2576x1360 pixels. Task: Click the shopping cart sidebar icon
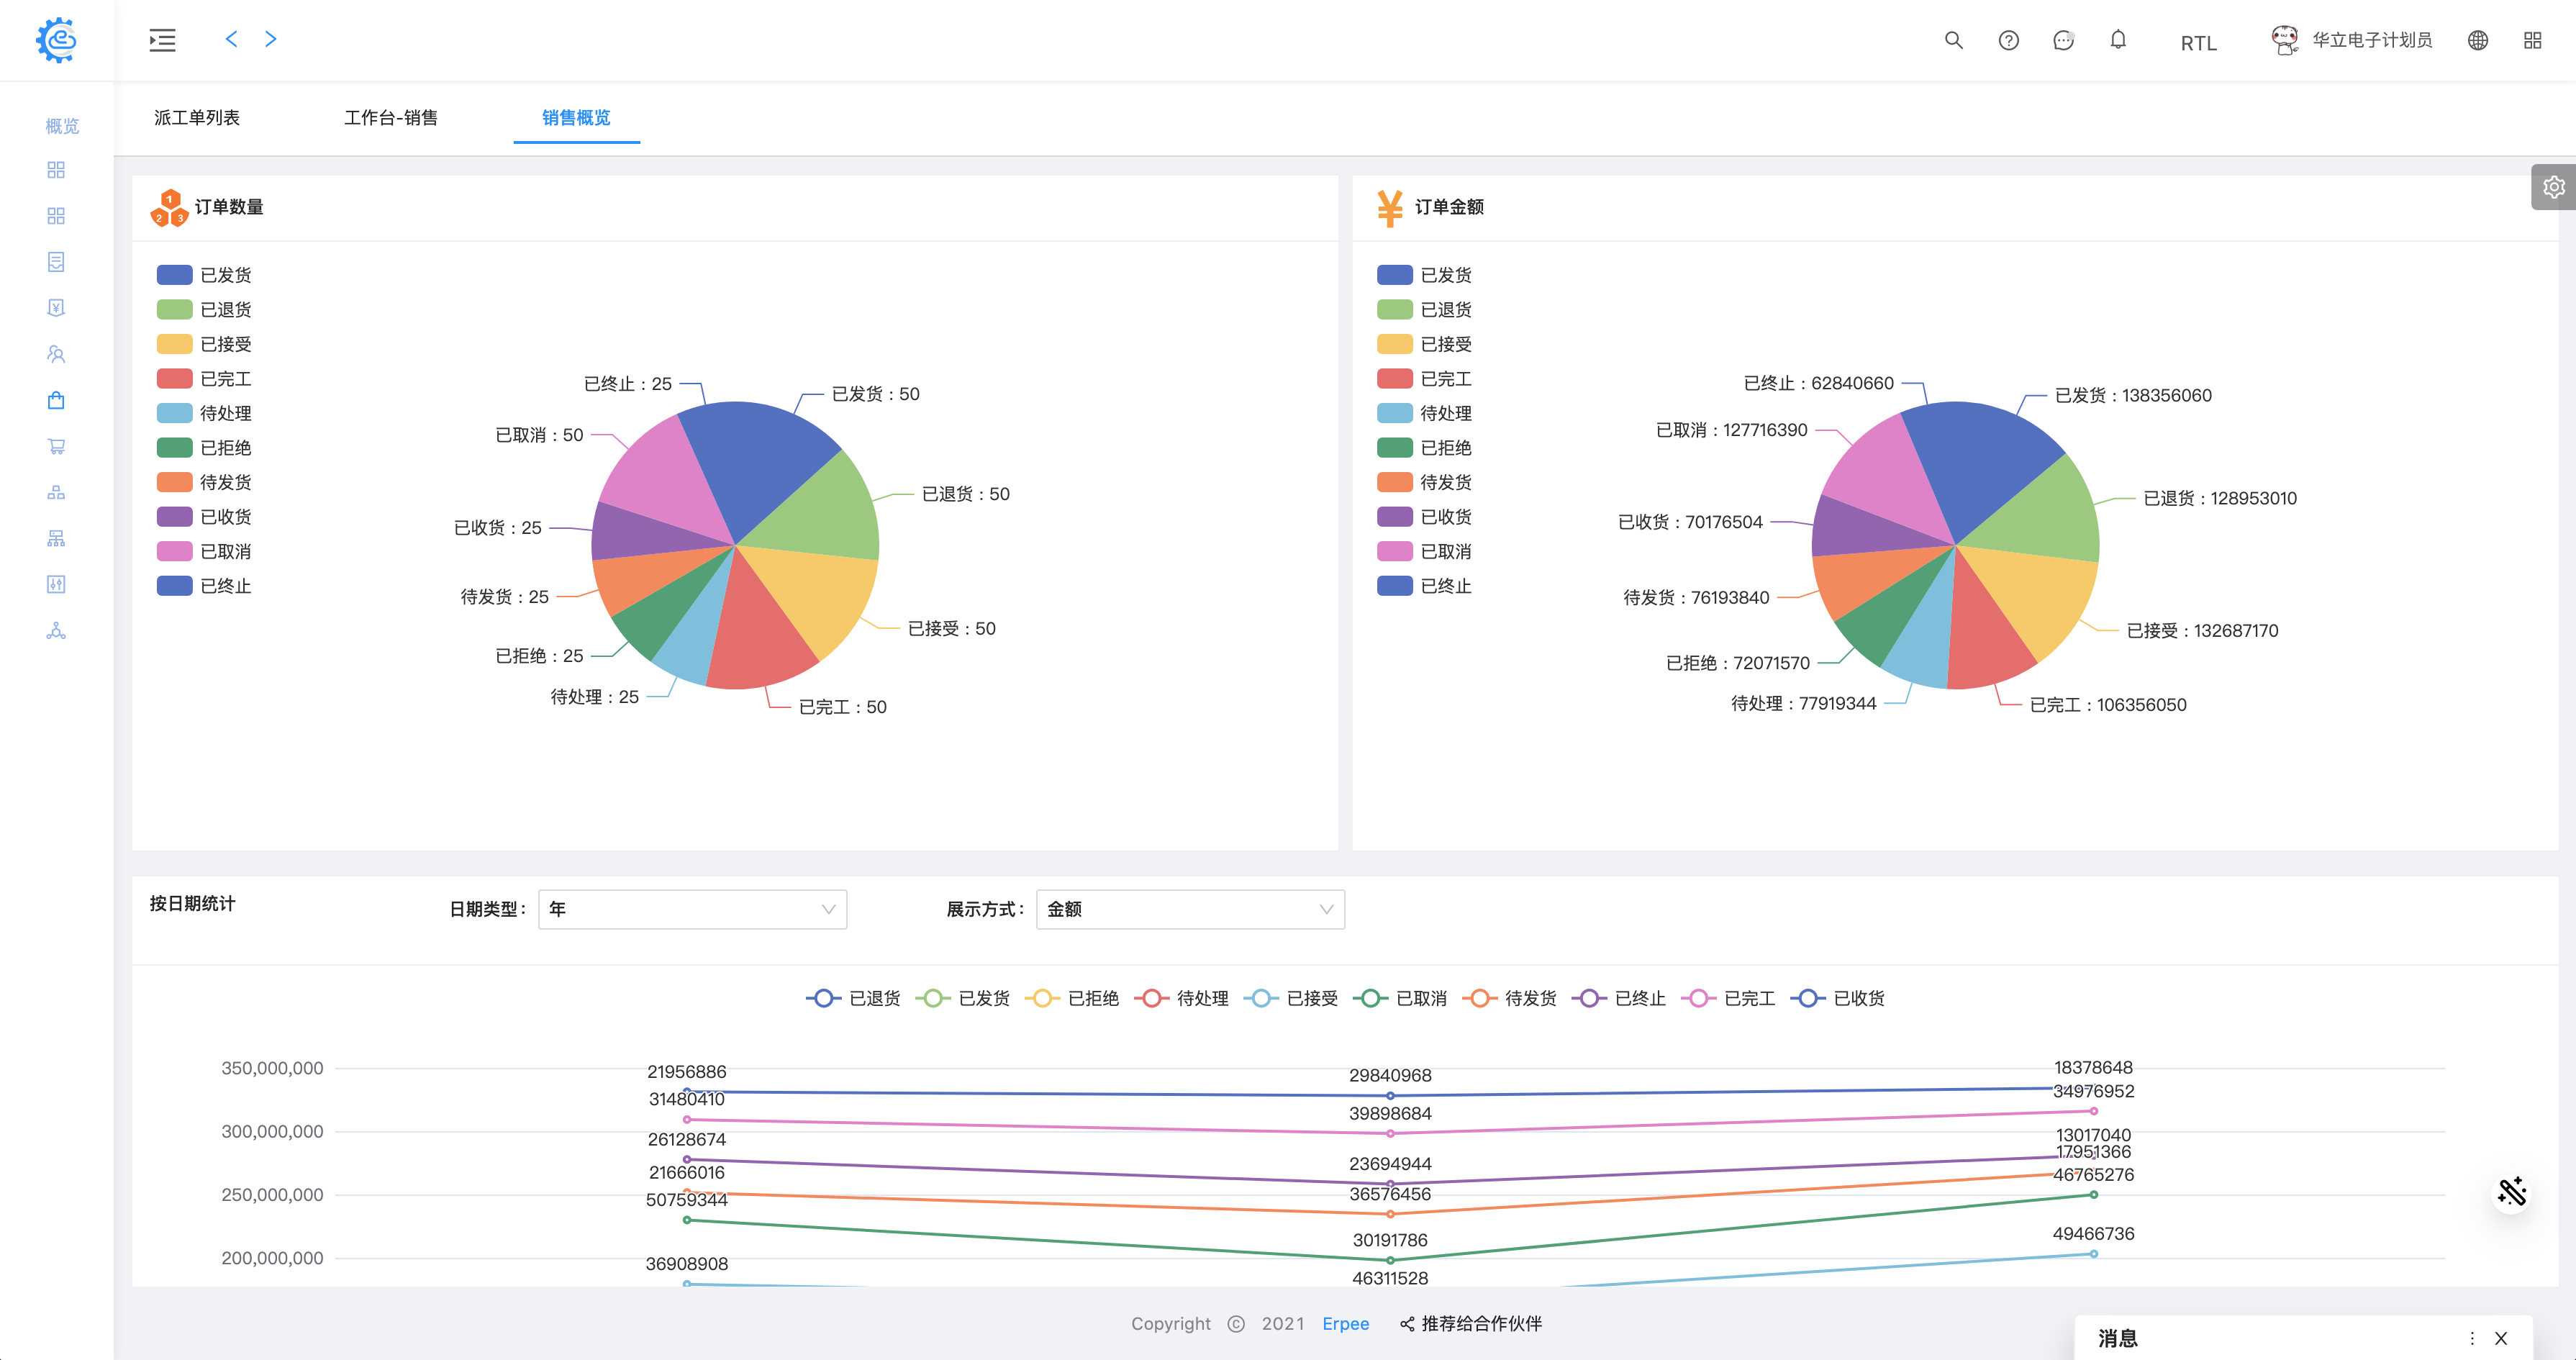(56, 446)
